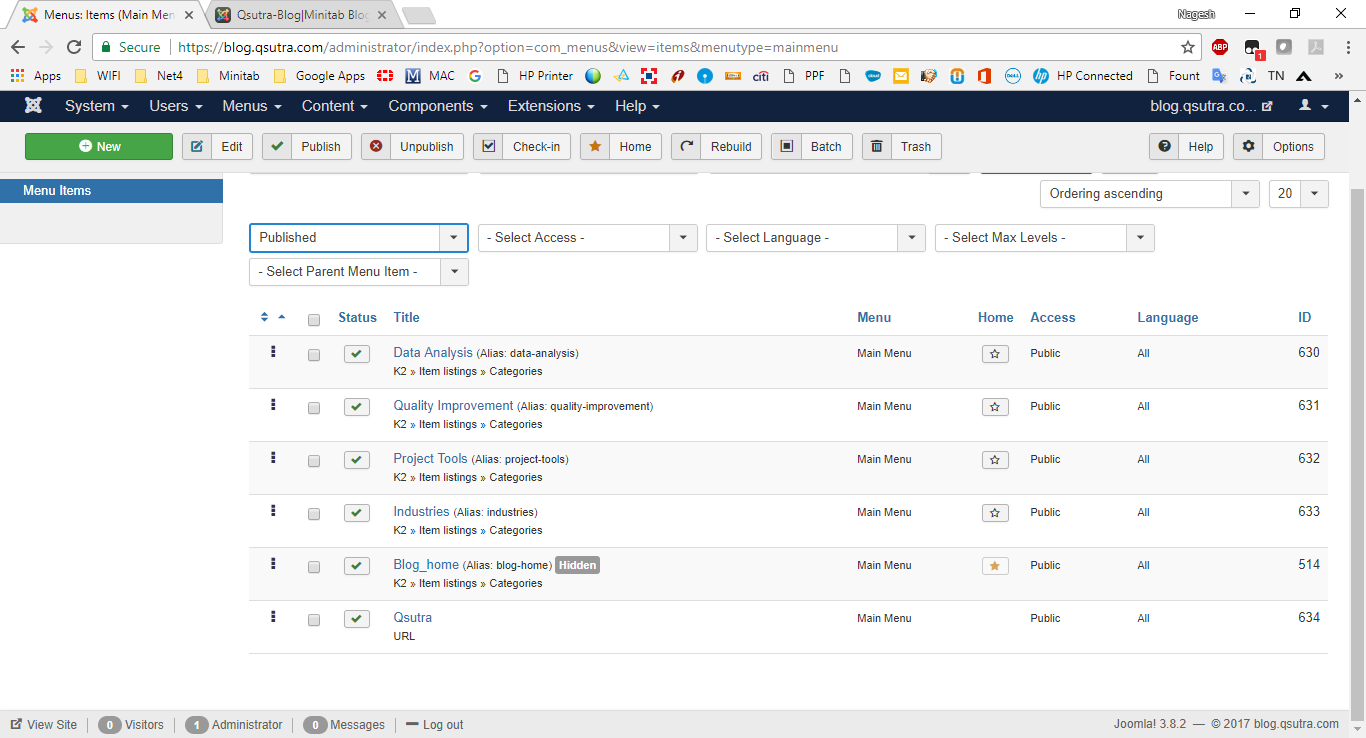
Task: Open the Options button
Action: [1279, 147]
